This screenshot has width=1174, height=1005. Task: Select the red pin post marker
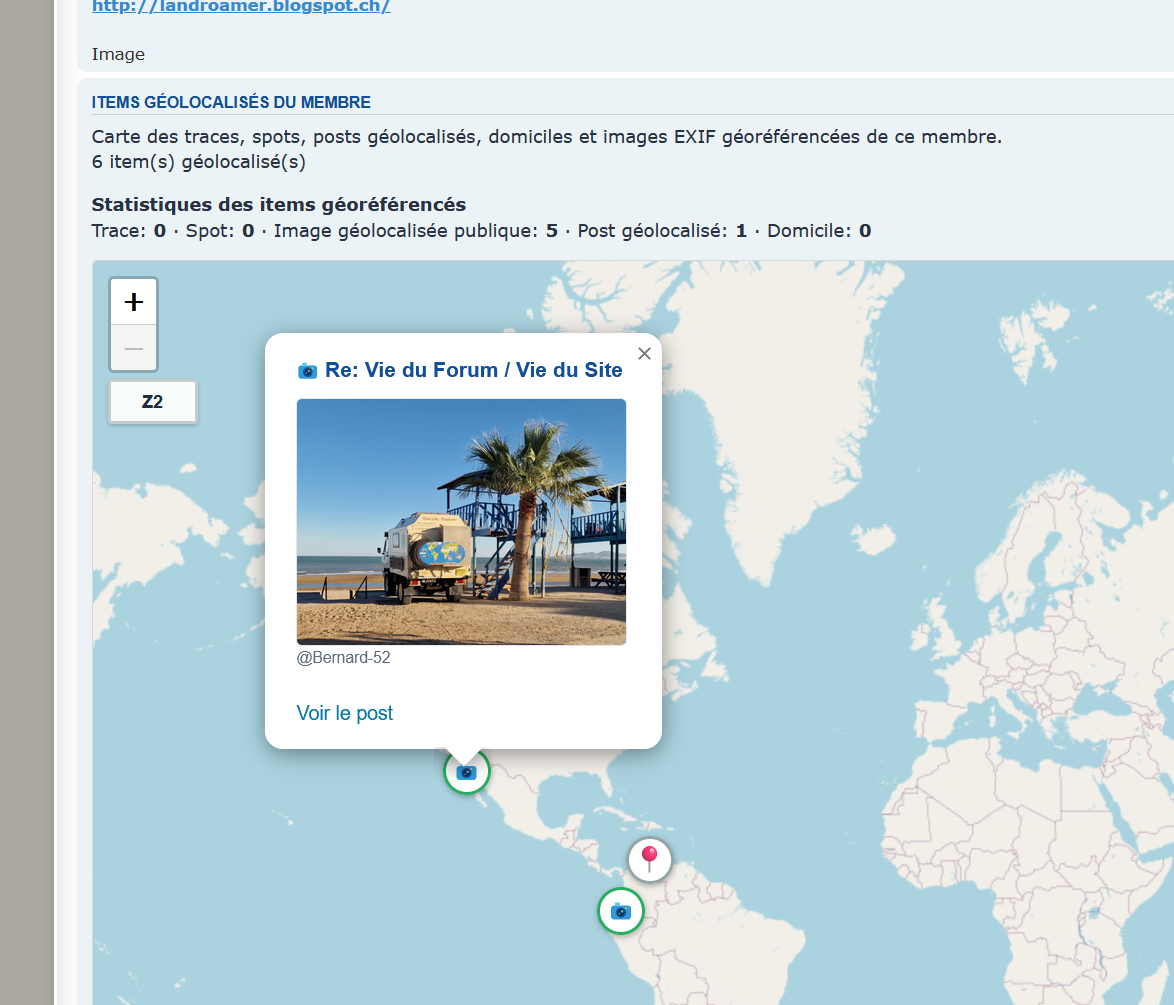click(x=650, y=859)
